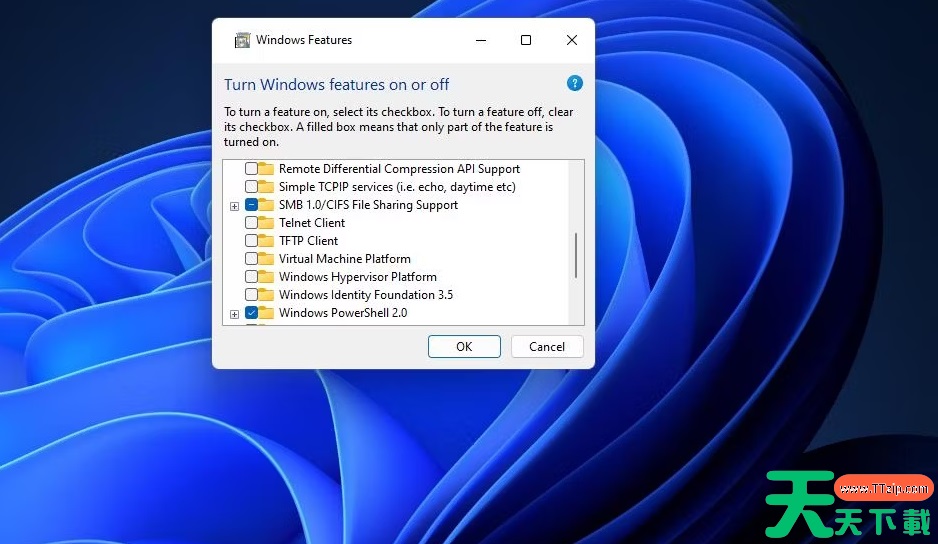Select 'Windows Identity Foundation 3.5' label
The height and width of the screenshot is (544, 938).
click(x=366, y=294)
